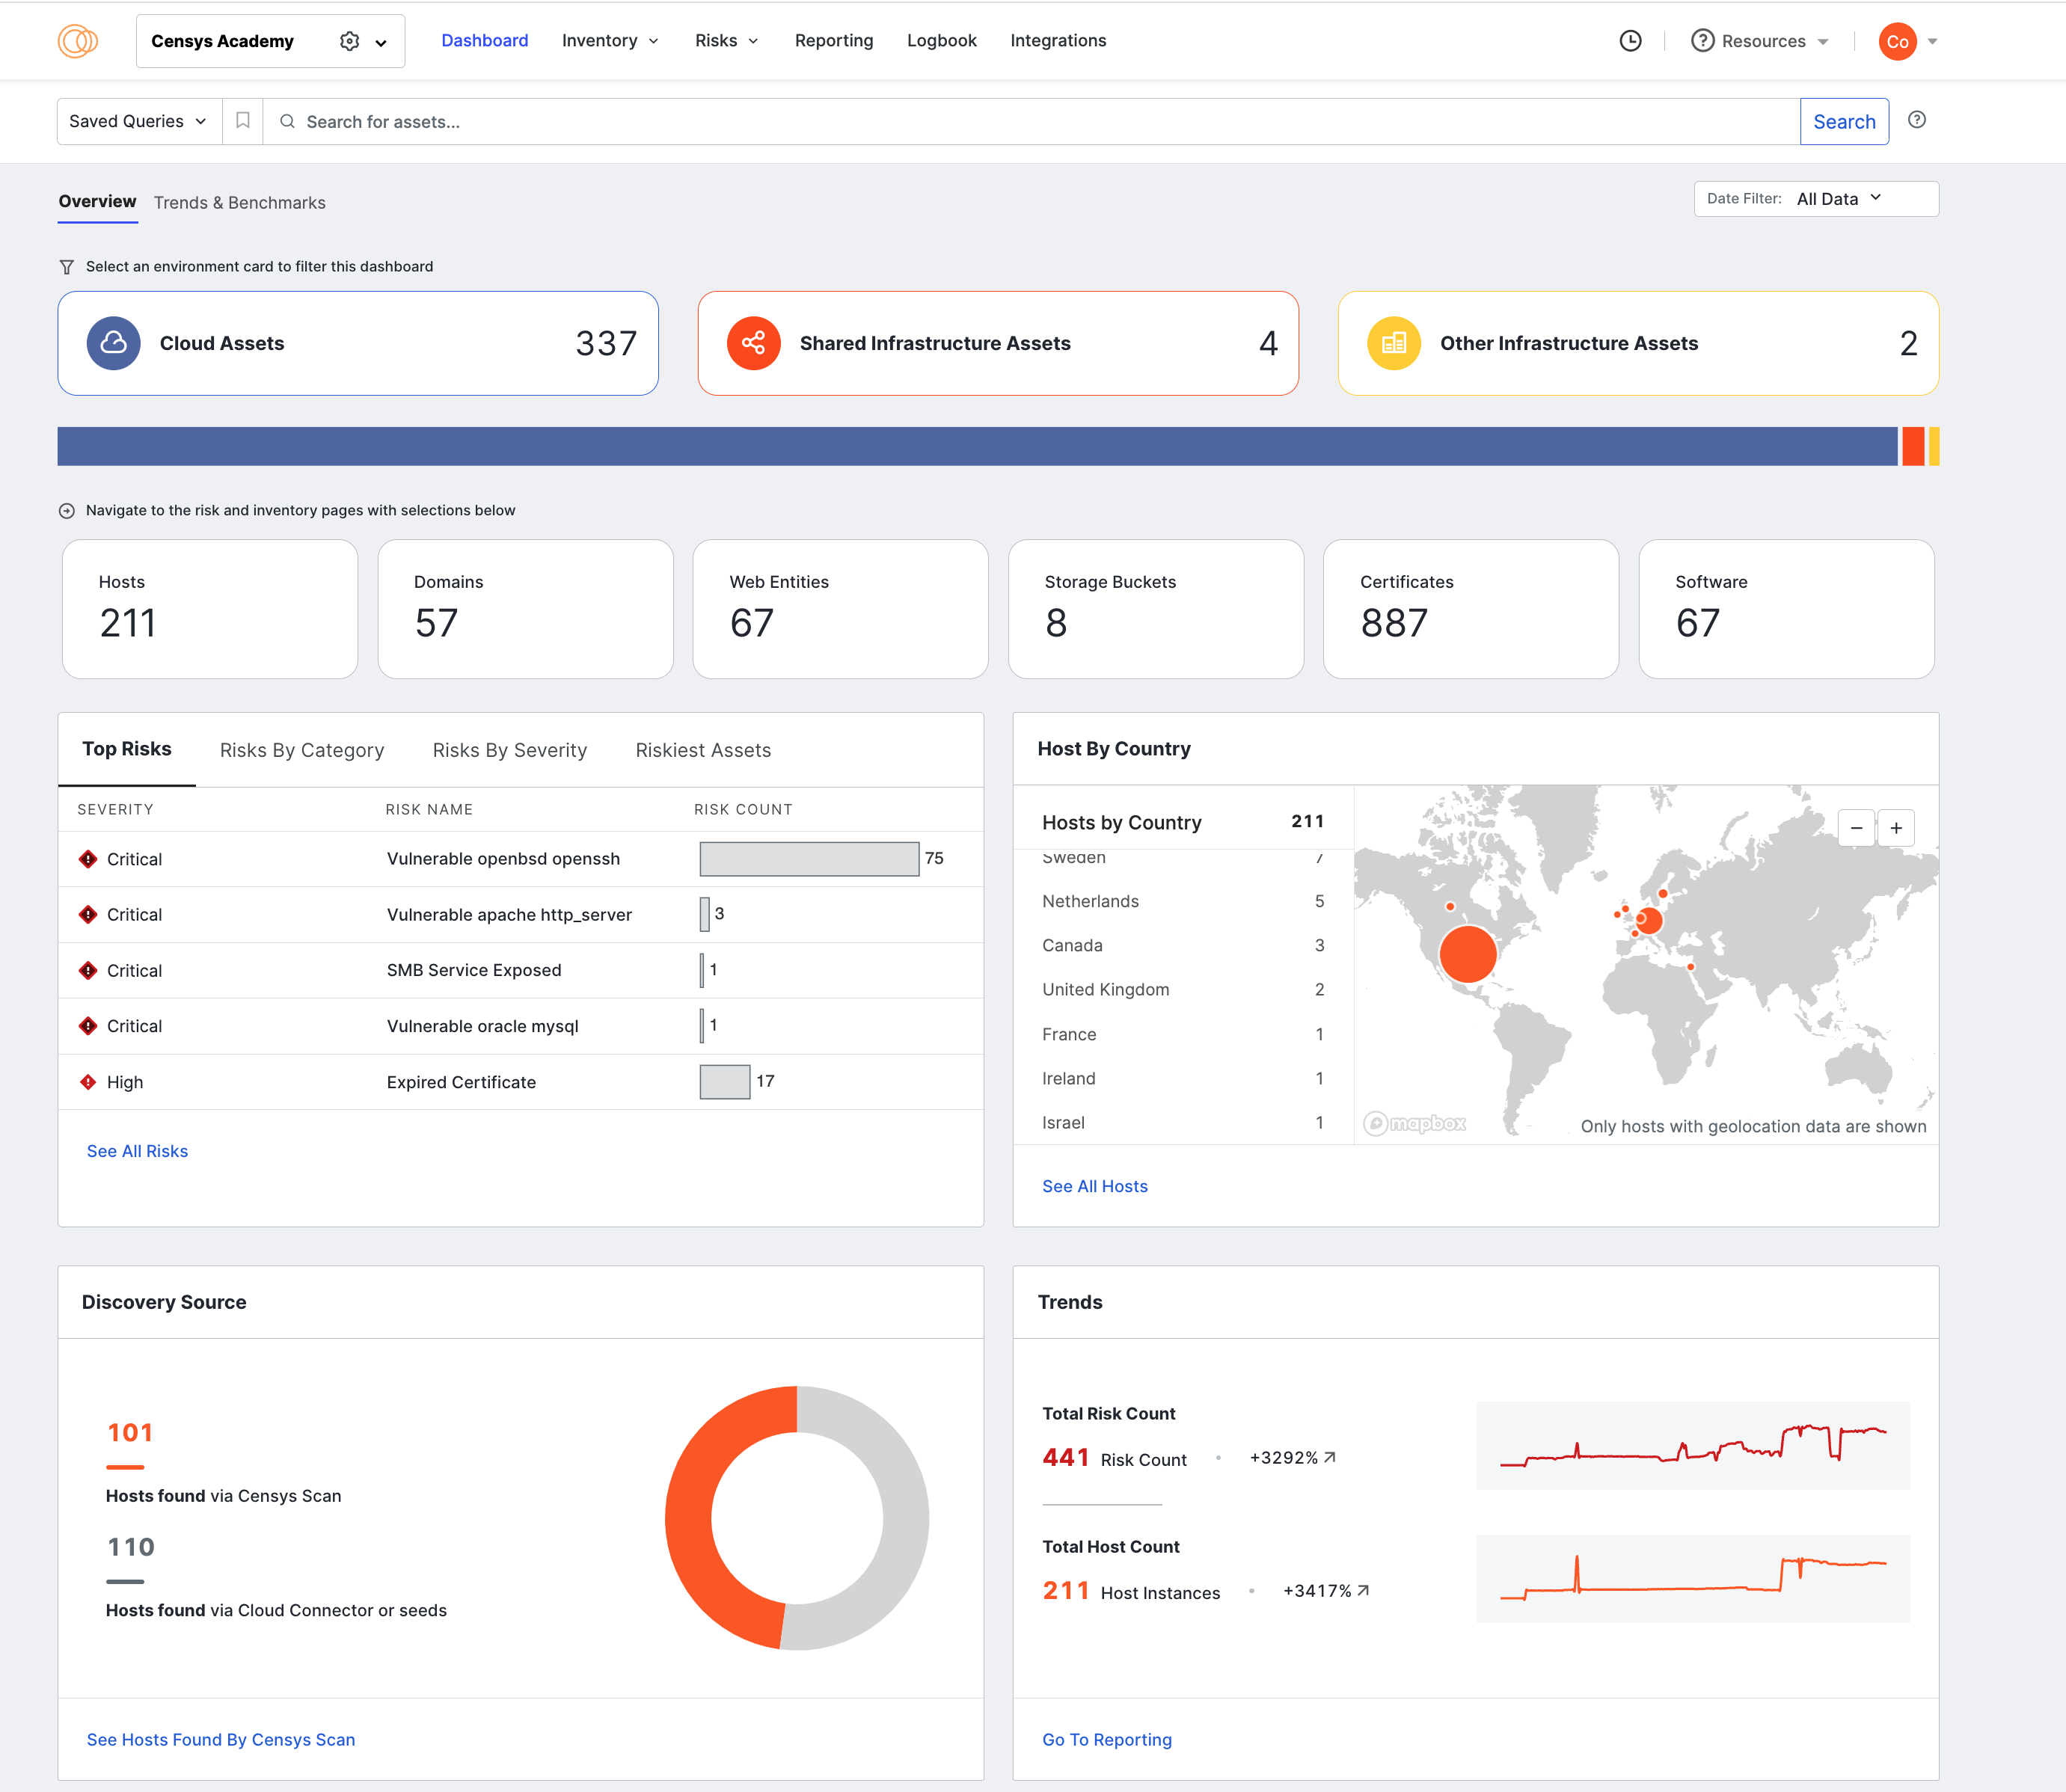Click Shared Infrastructure share icon
The width and height of the screenshot is (2066, 1792).
tap(753, 343)
